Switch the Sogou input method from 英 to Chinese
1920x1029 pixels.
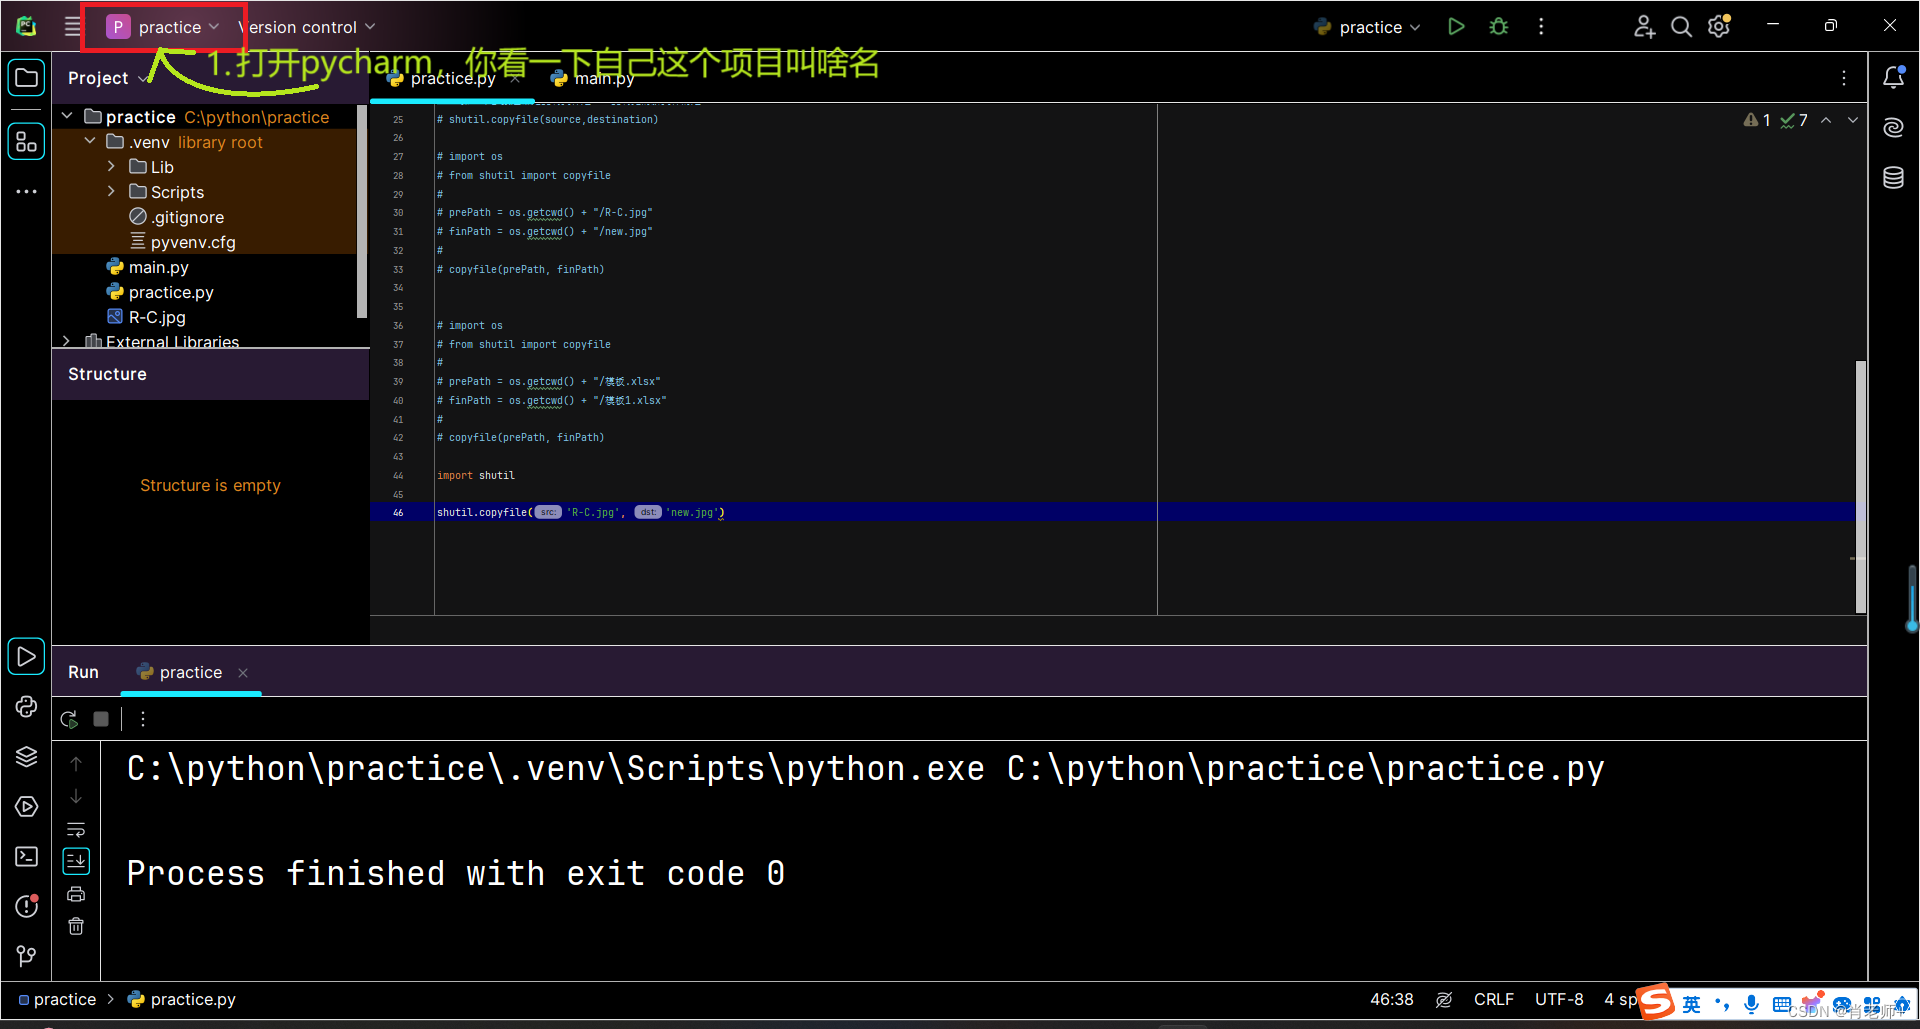point(1691,1002)
